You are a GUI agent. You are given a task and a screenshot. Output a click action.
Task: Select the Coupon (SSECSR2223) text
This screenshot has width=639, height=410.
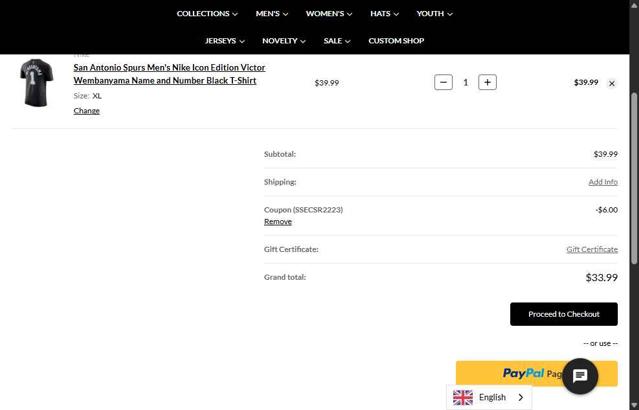point(303,210)
